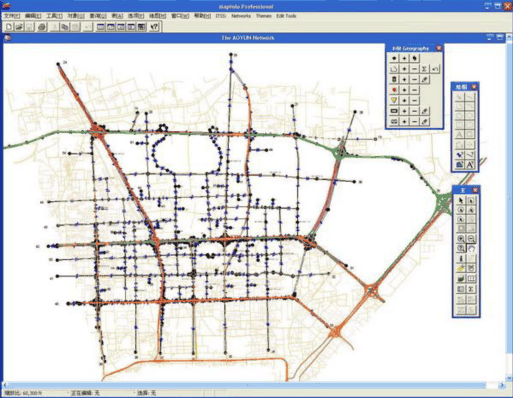Click the Symbol style tool in drawing palette
Screen dimensions: 513x398
pos(460,155)
